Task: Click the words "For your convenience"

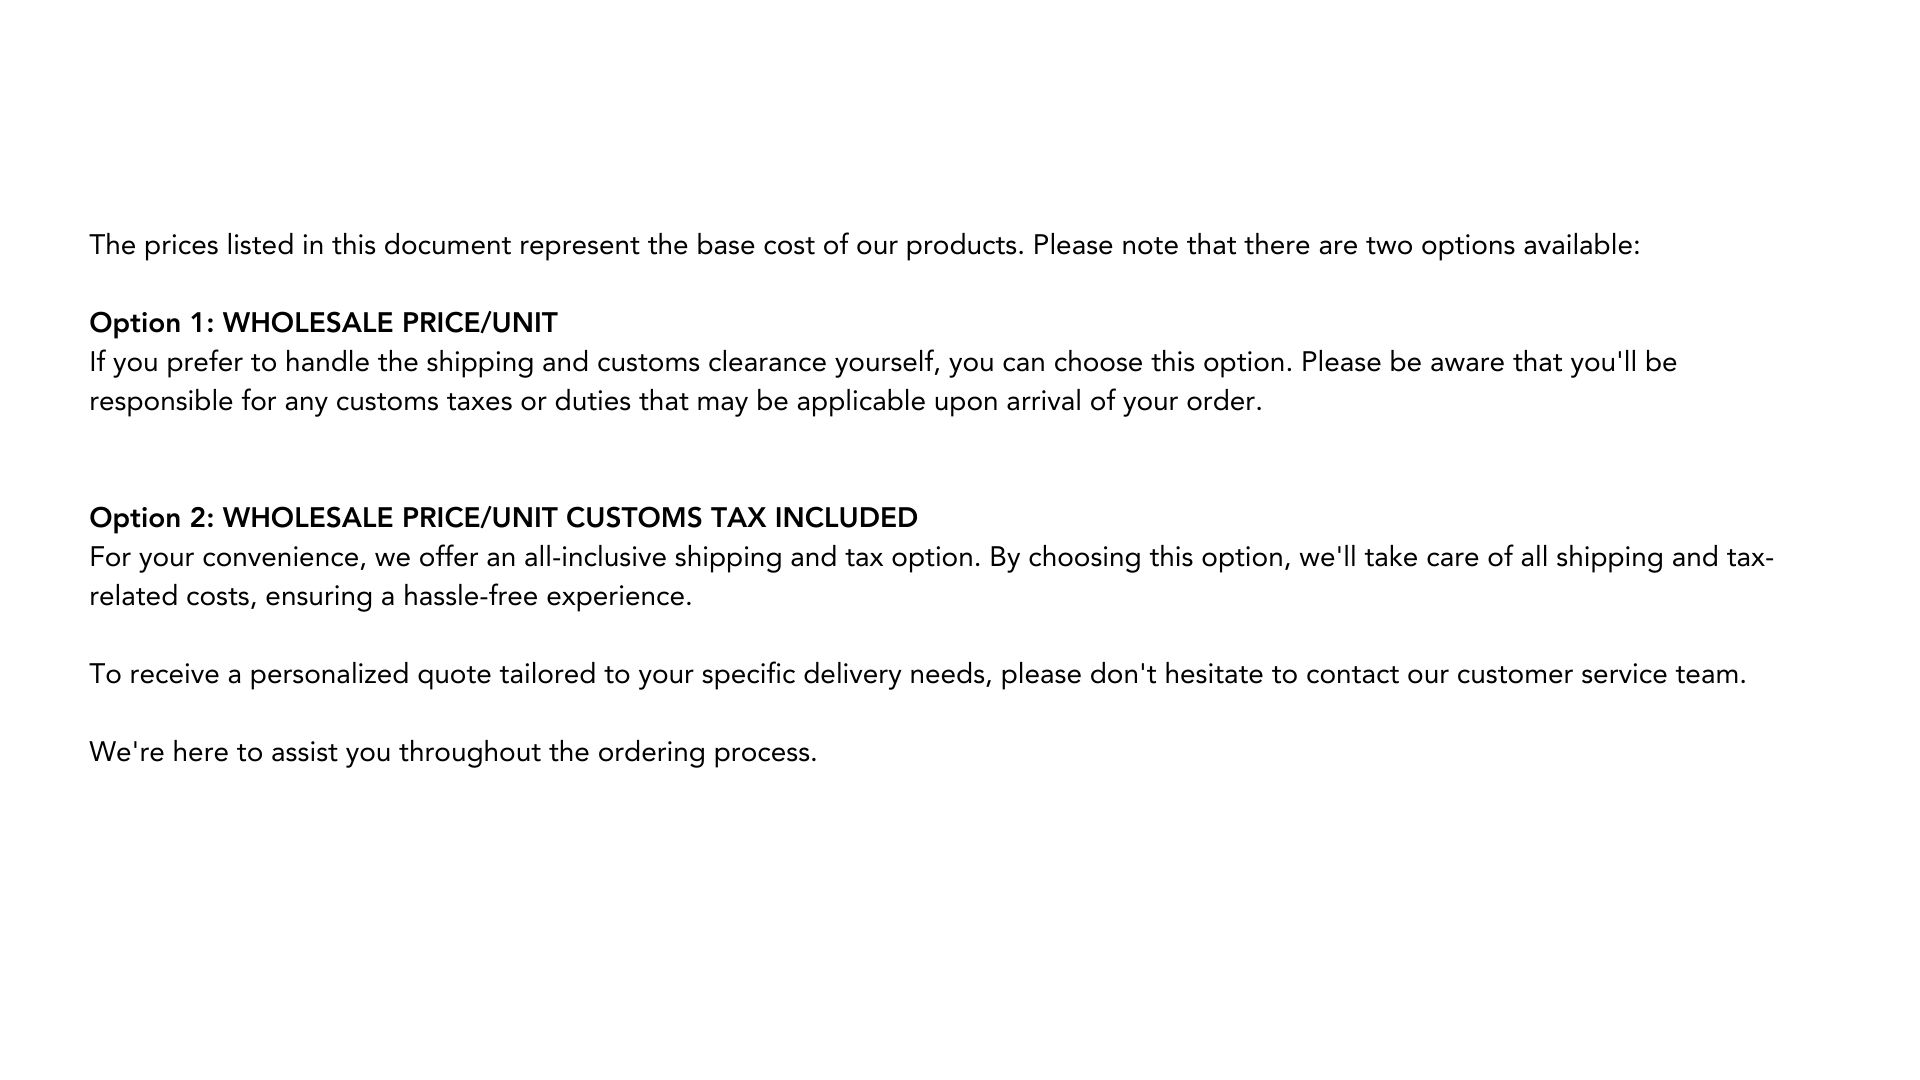Action: point(227,557)
